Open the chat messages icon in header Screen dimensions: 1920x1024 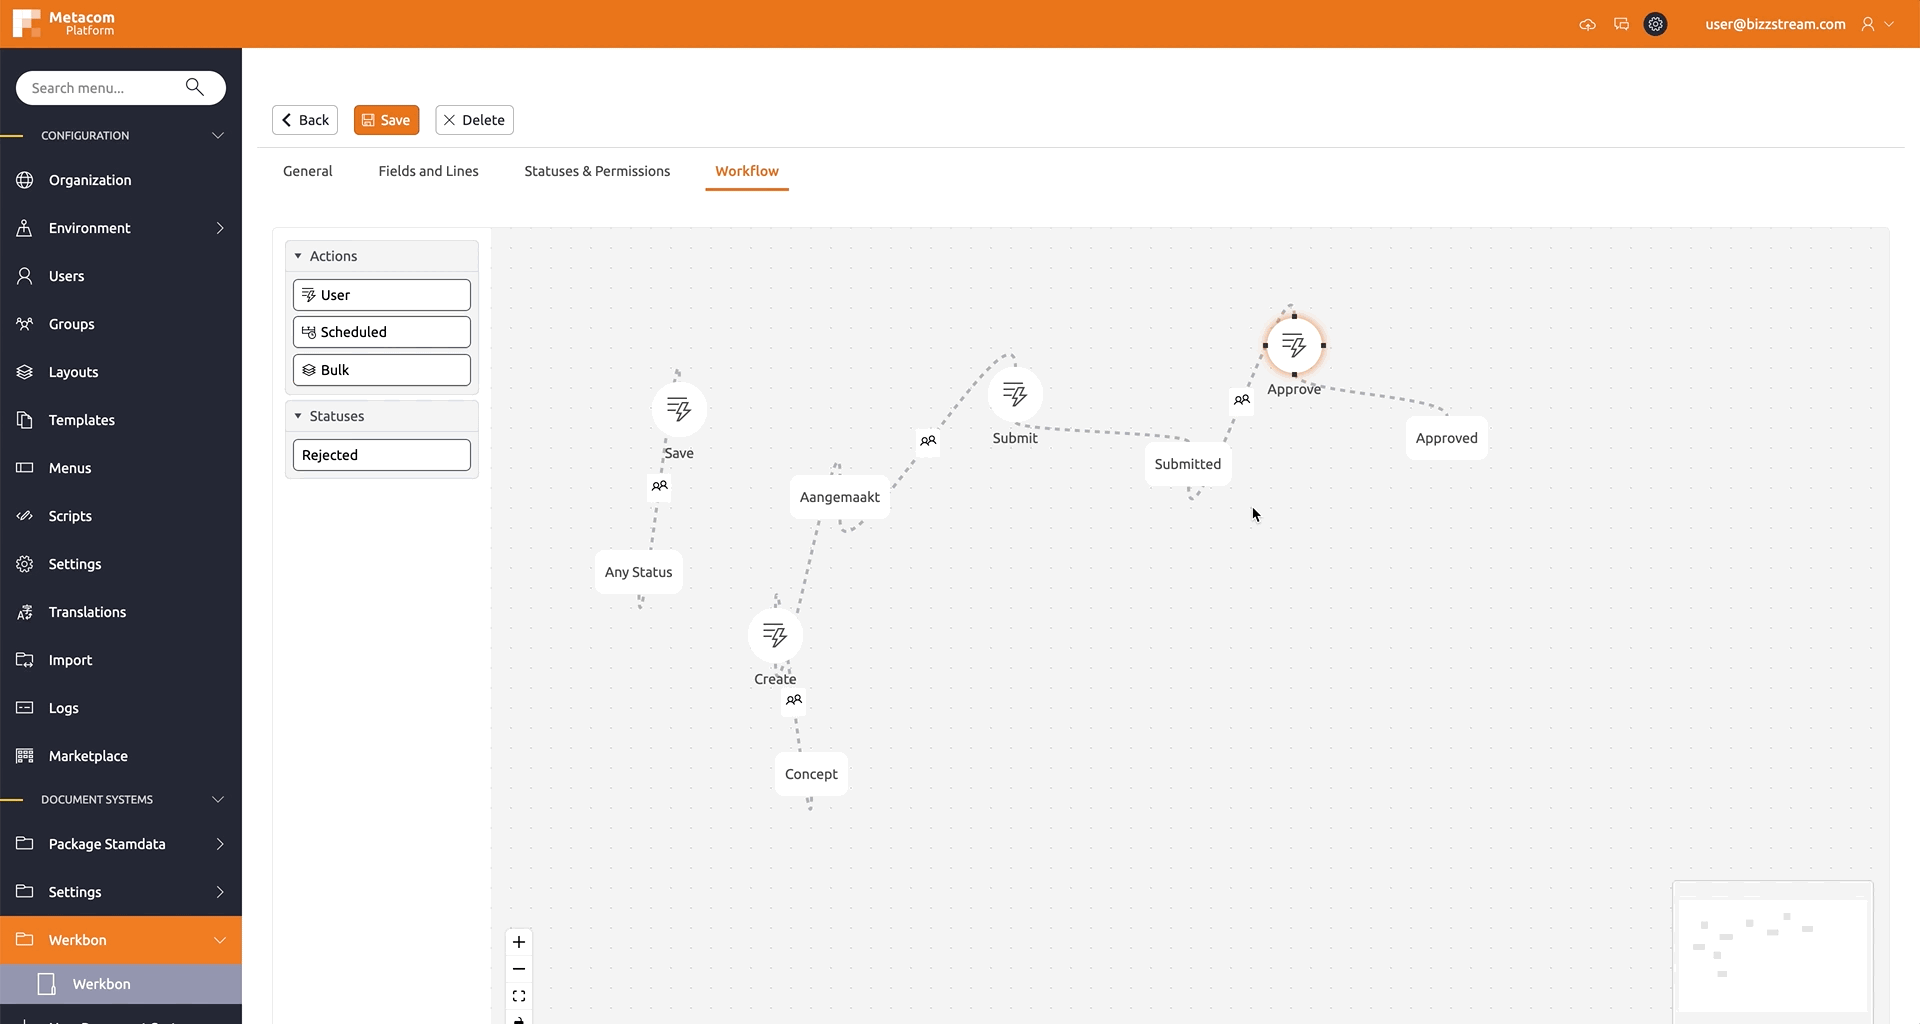point(1621,24)
